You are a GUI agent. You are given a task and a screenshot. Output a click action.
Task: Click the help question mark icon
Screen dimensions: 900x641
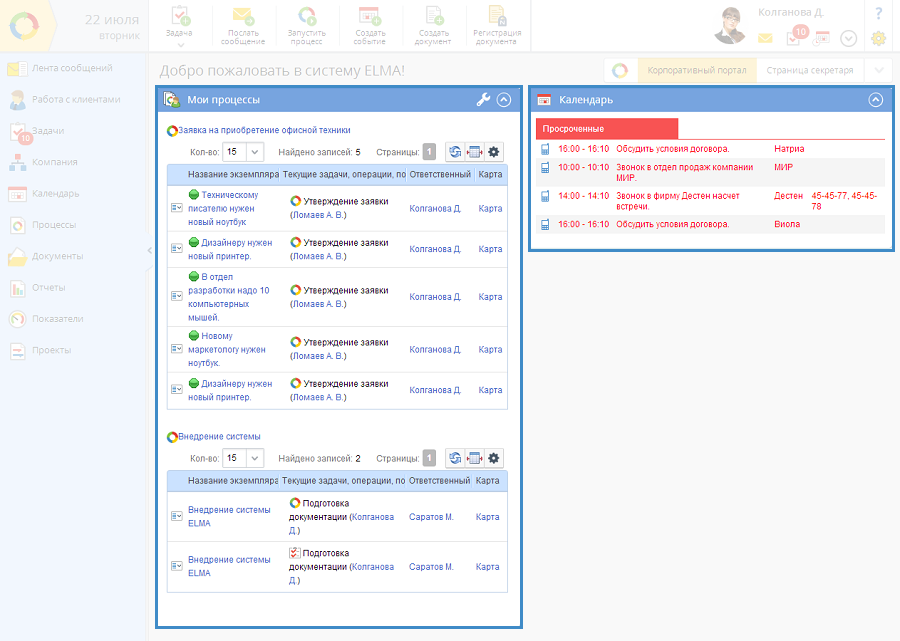point(878,13)
